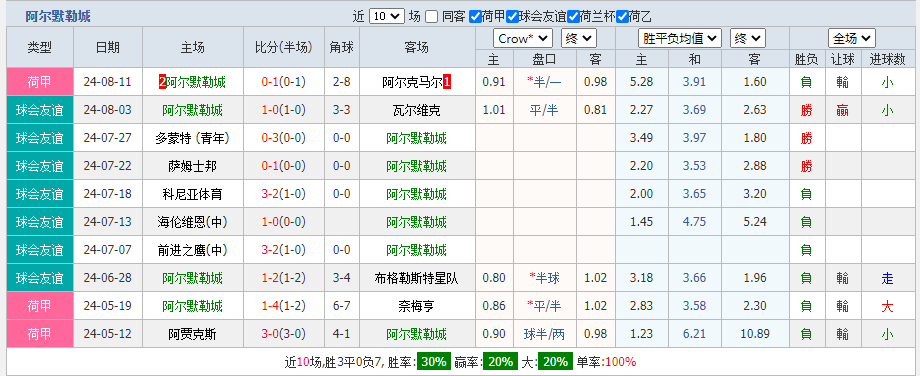The image size is (920, 376).
Task: Click home team 萨姆士邦
Action: coord(192,166)
